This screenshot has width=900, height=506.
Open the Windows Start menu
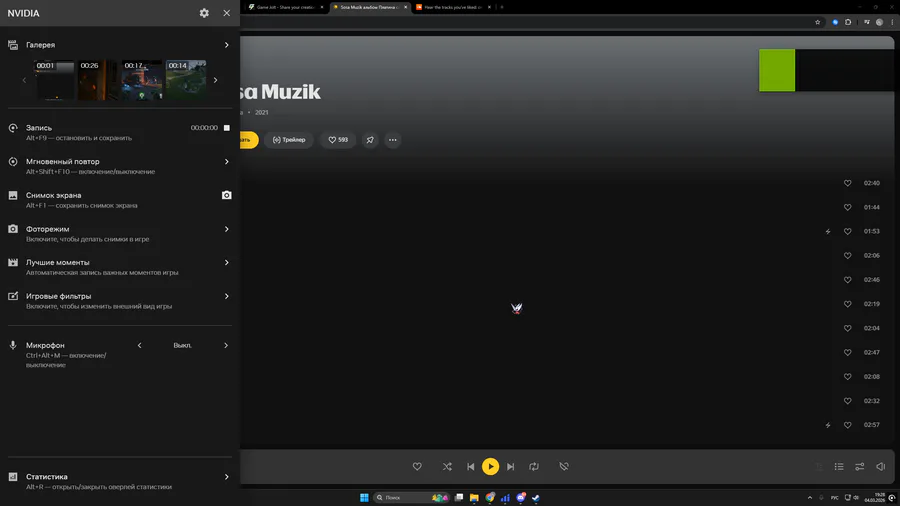click(x=364, y=497)
